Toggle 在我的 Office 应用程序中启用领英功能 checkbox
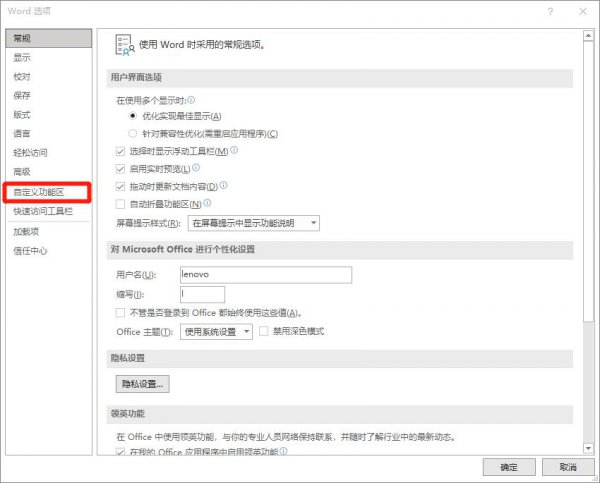The image size is (600, 483). click(120, 452)
